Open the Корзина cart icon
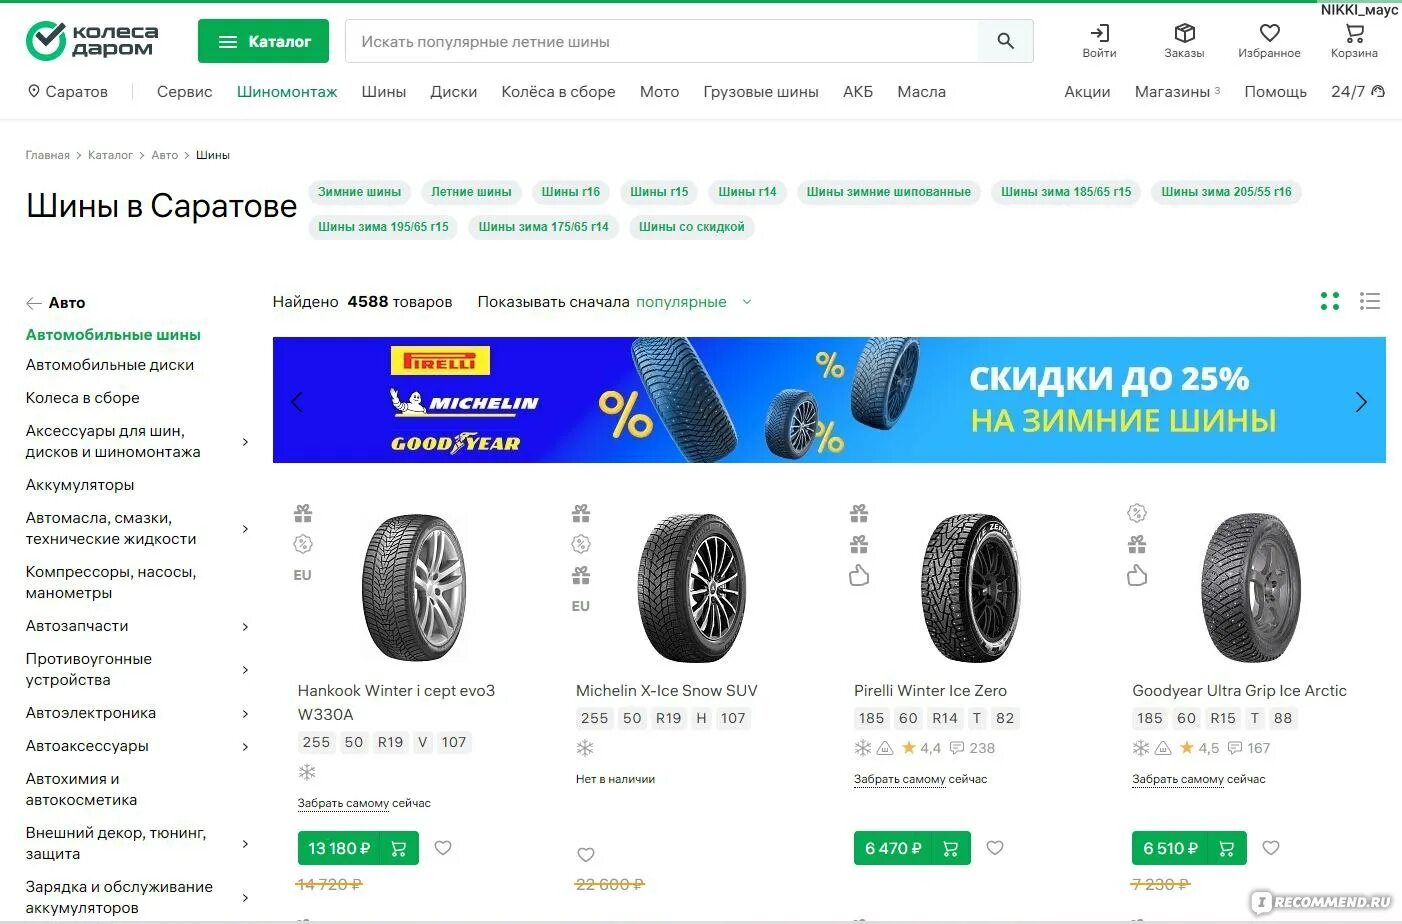Image resolution: width=1402 pixels, height=924 pixels. [x=1354, y=33]
